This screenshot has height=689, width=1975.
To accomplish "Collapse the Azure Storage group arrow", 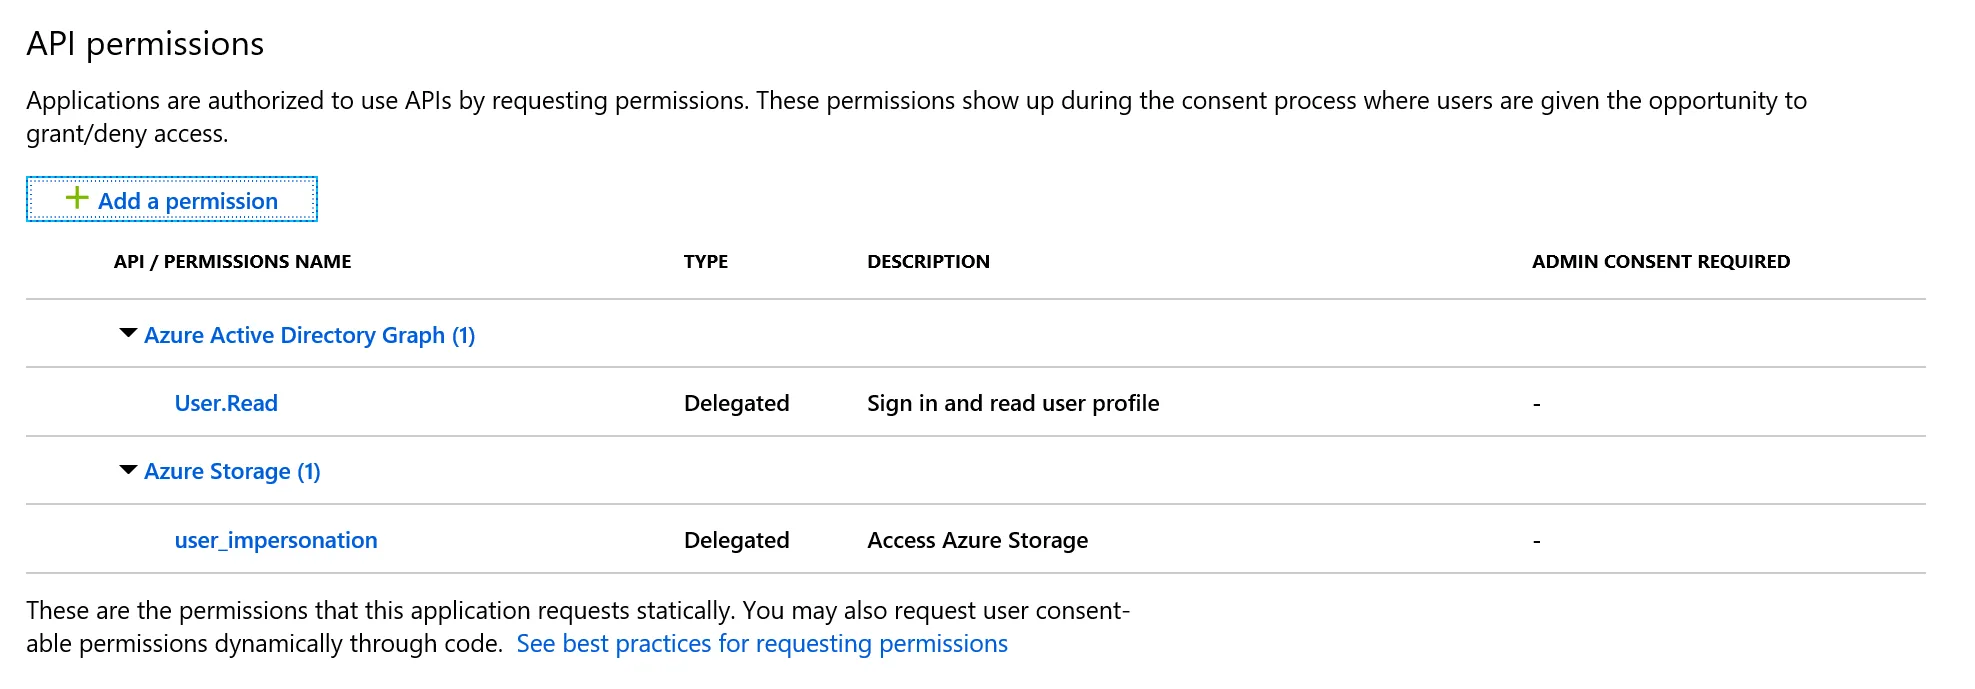I will 128,470.
